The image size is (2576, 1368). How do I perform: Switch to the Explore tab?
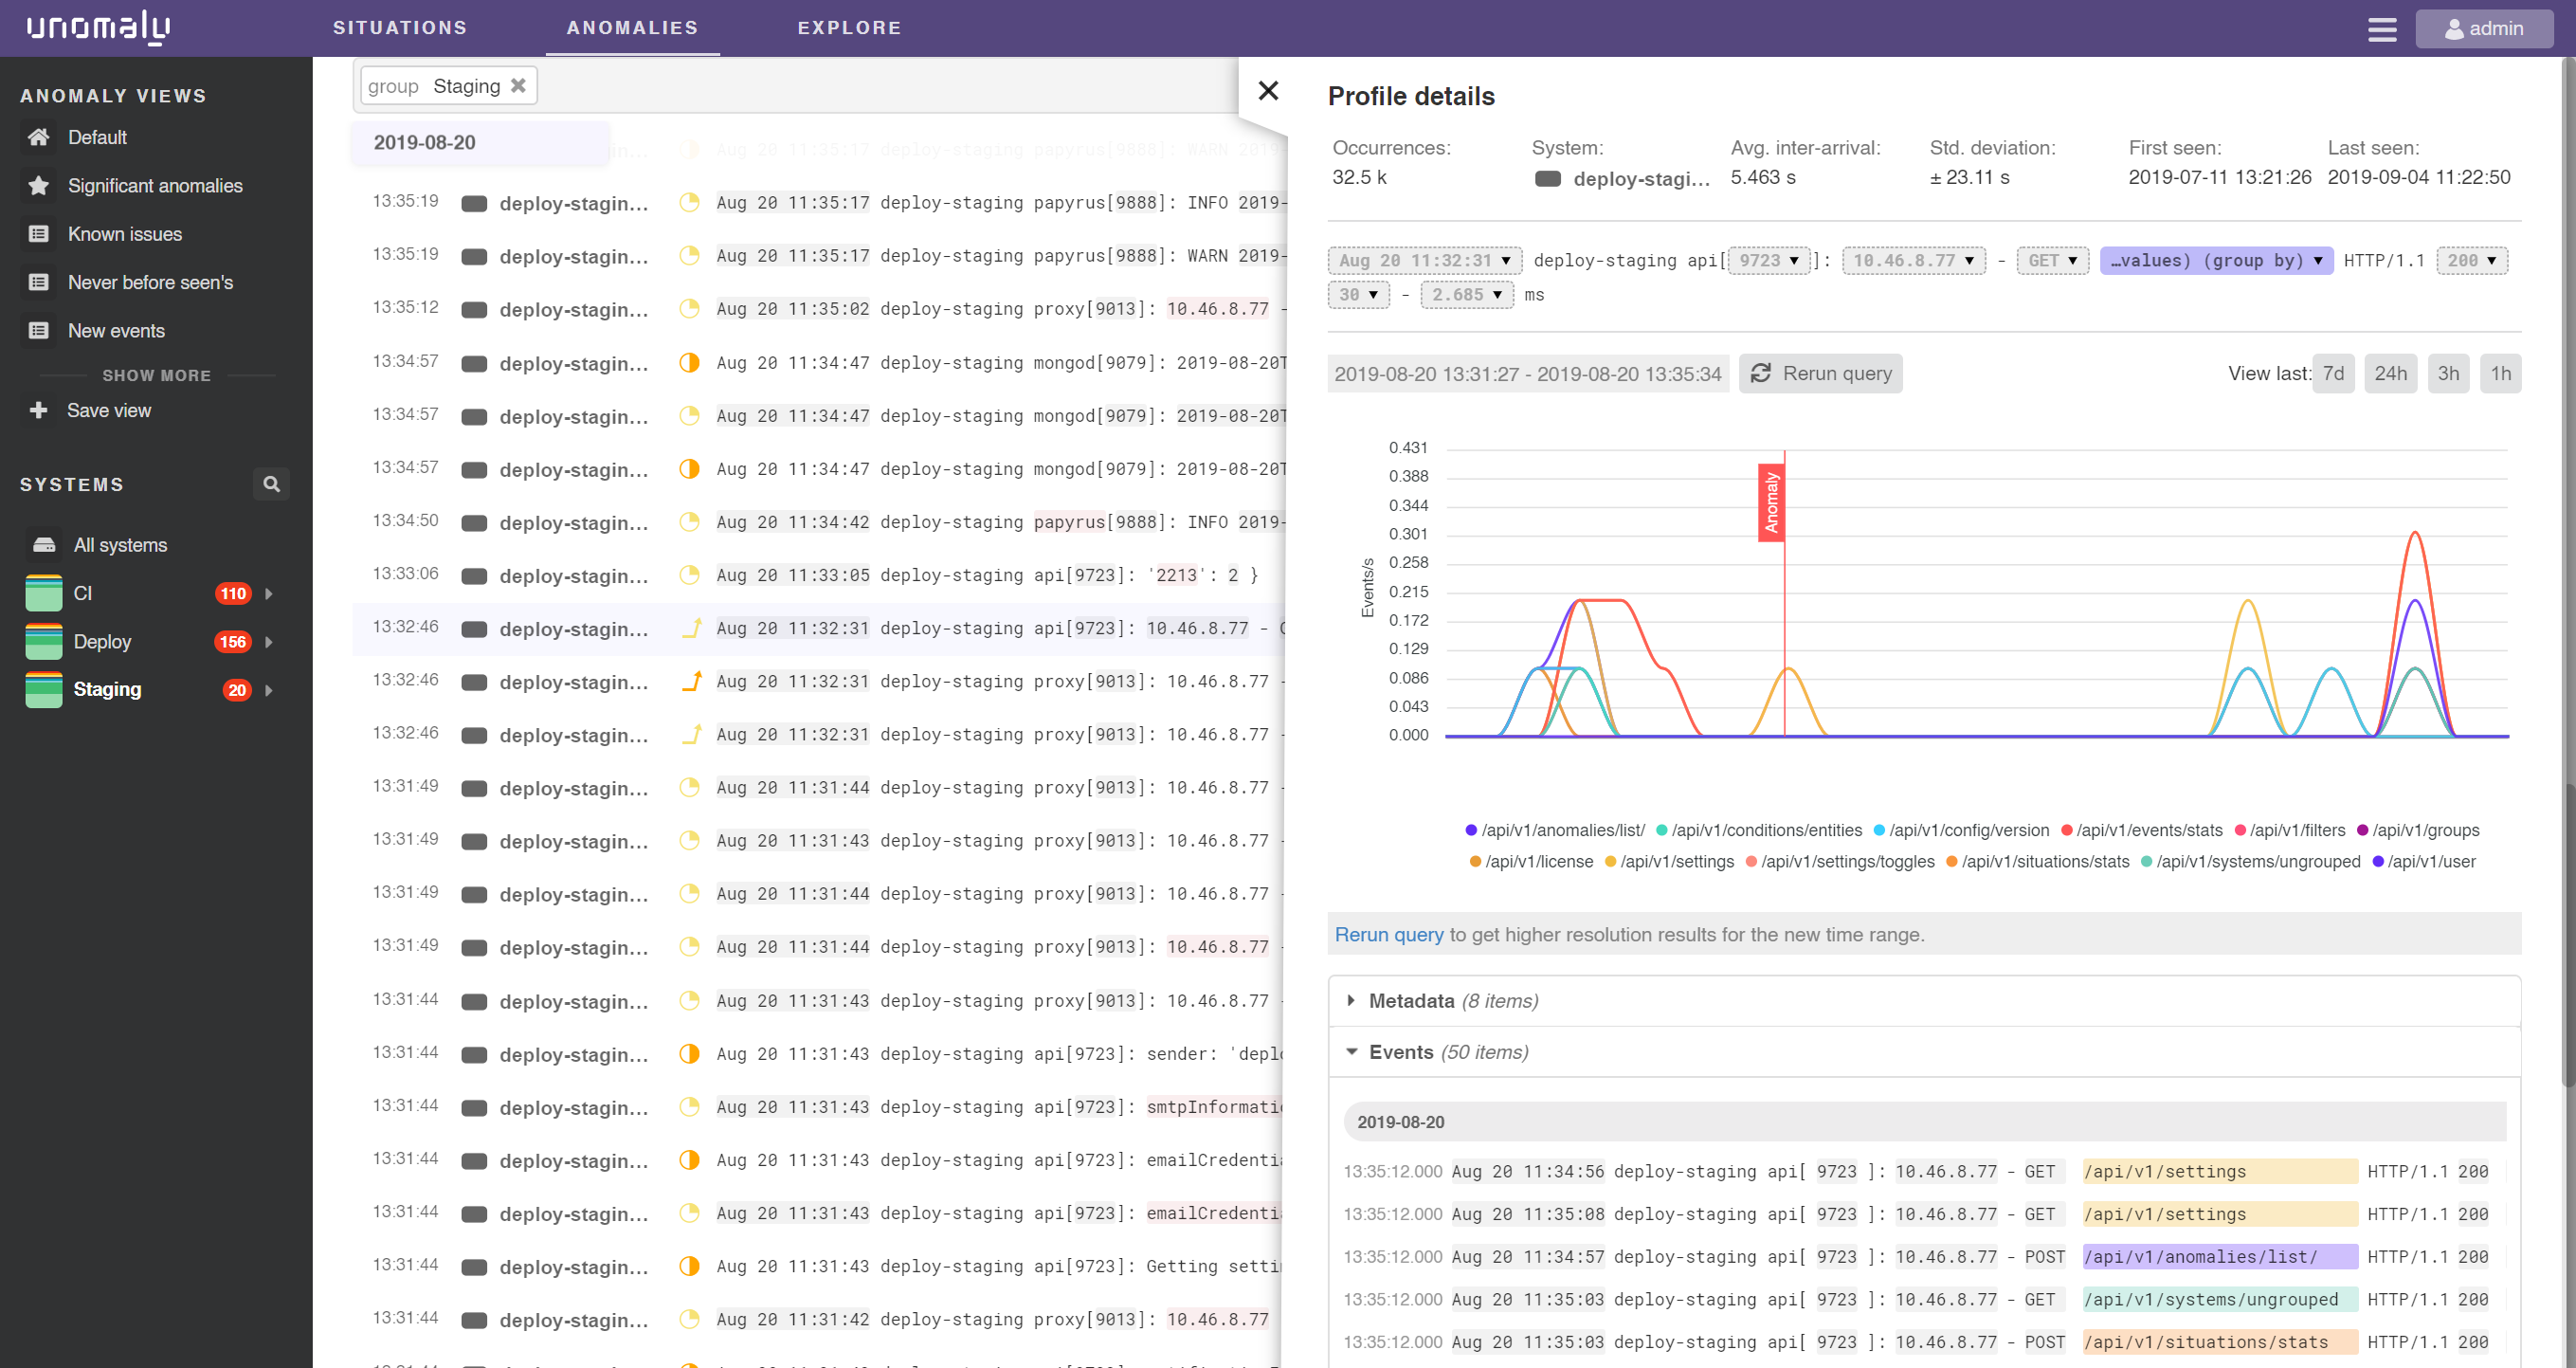[x=849, y=28]
